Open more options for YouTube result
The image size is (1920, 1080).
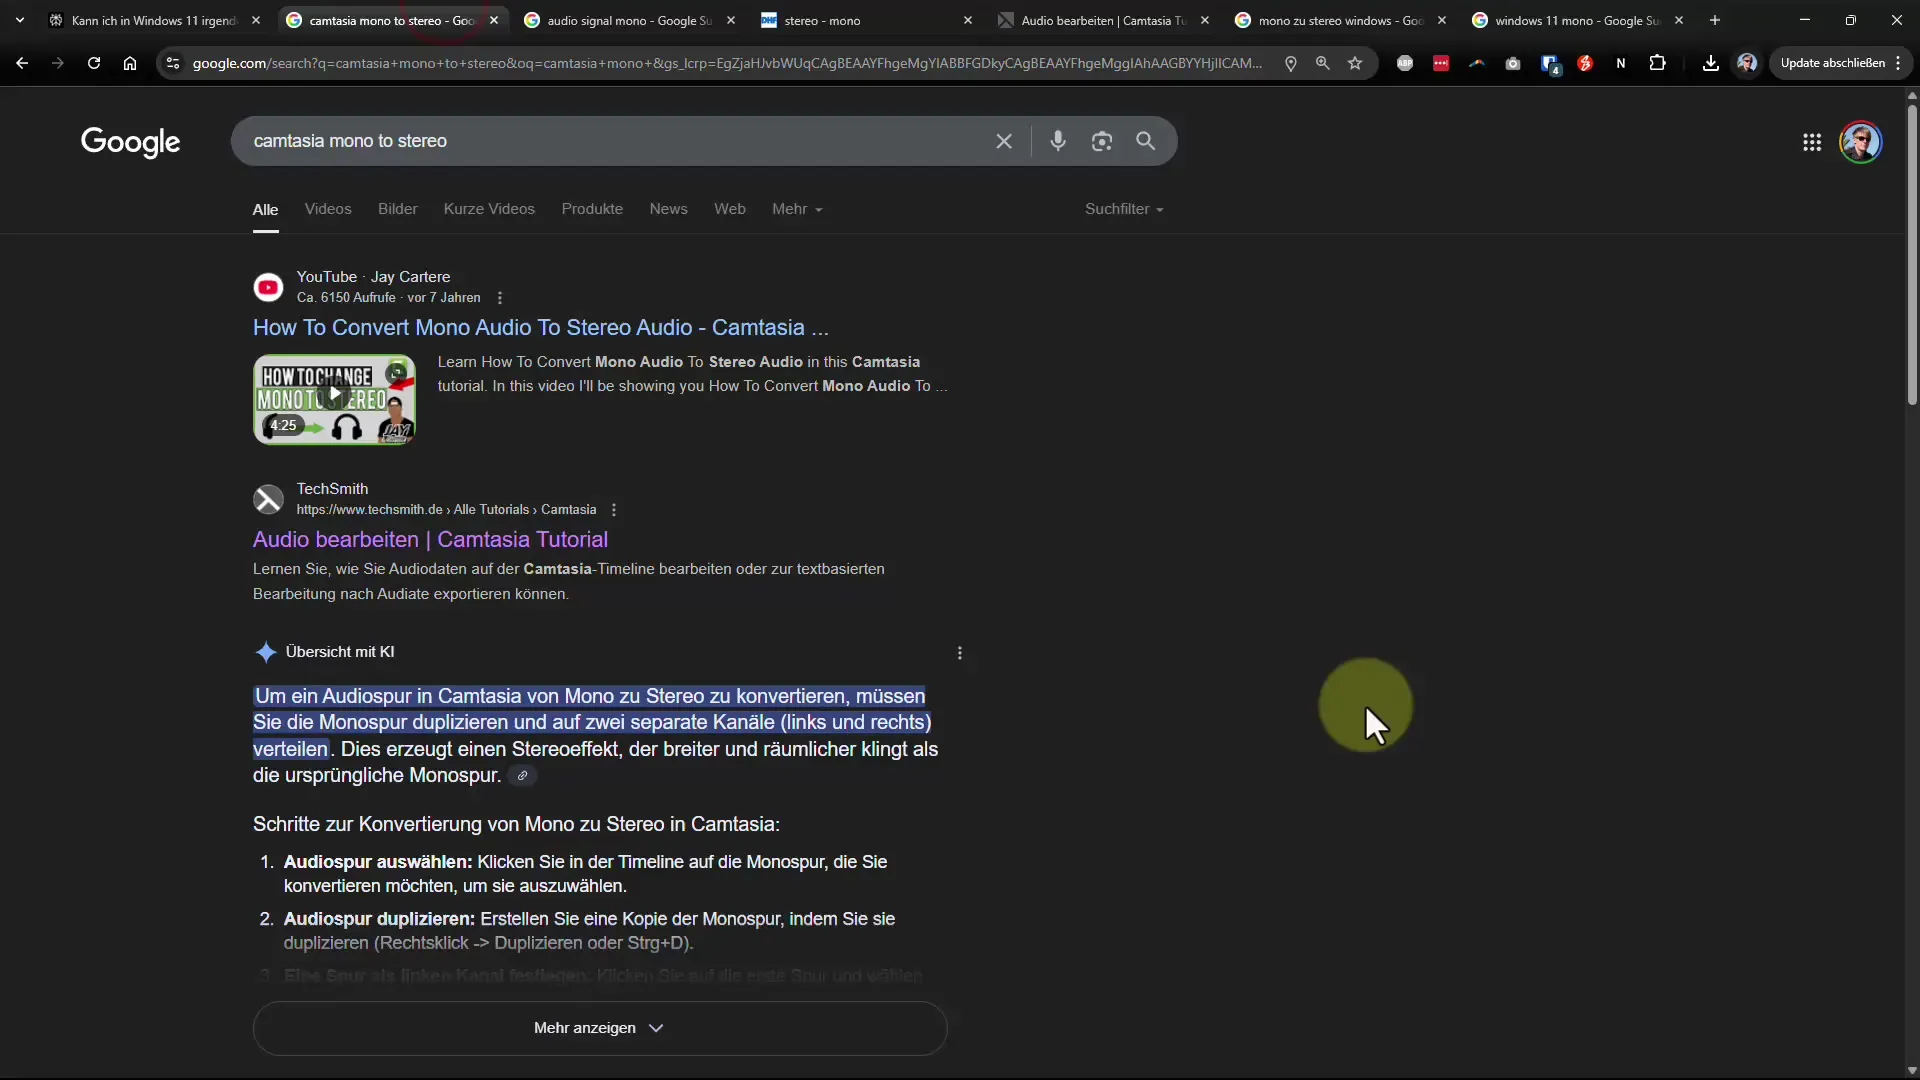[x=500, y=298]
